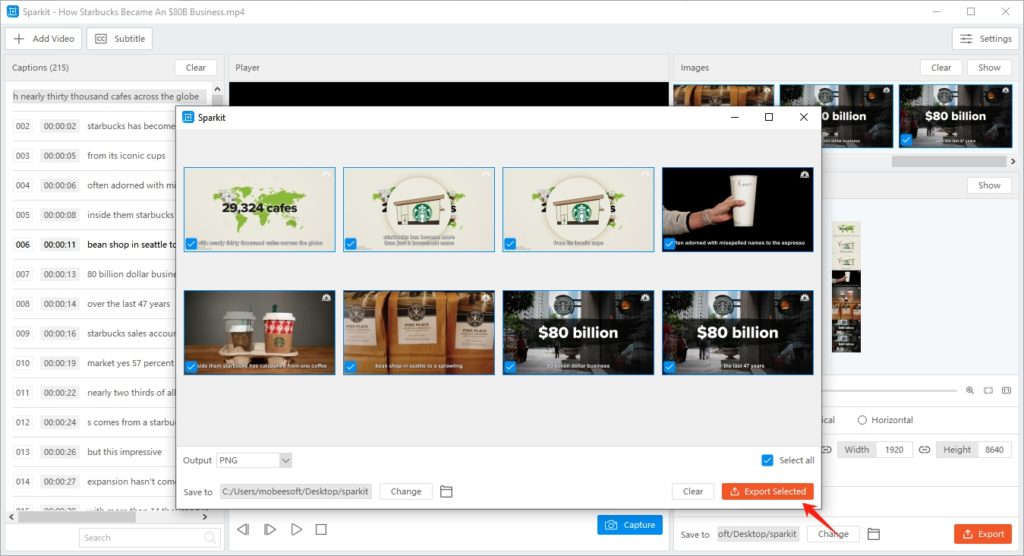Screen dimensions: 1024x556
Task: Select the 29,324 cafes thumbnail
Action: point(259,209)
